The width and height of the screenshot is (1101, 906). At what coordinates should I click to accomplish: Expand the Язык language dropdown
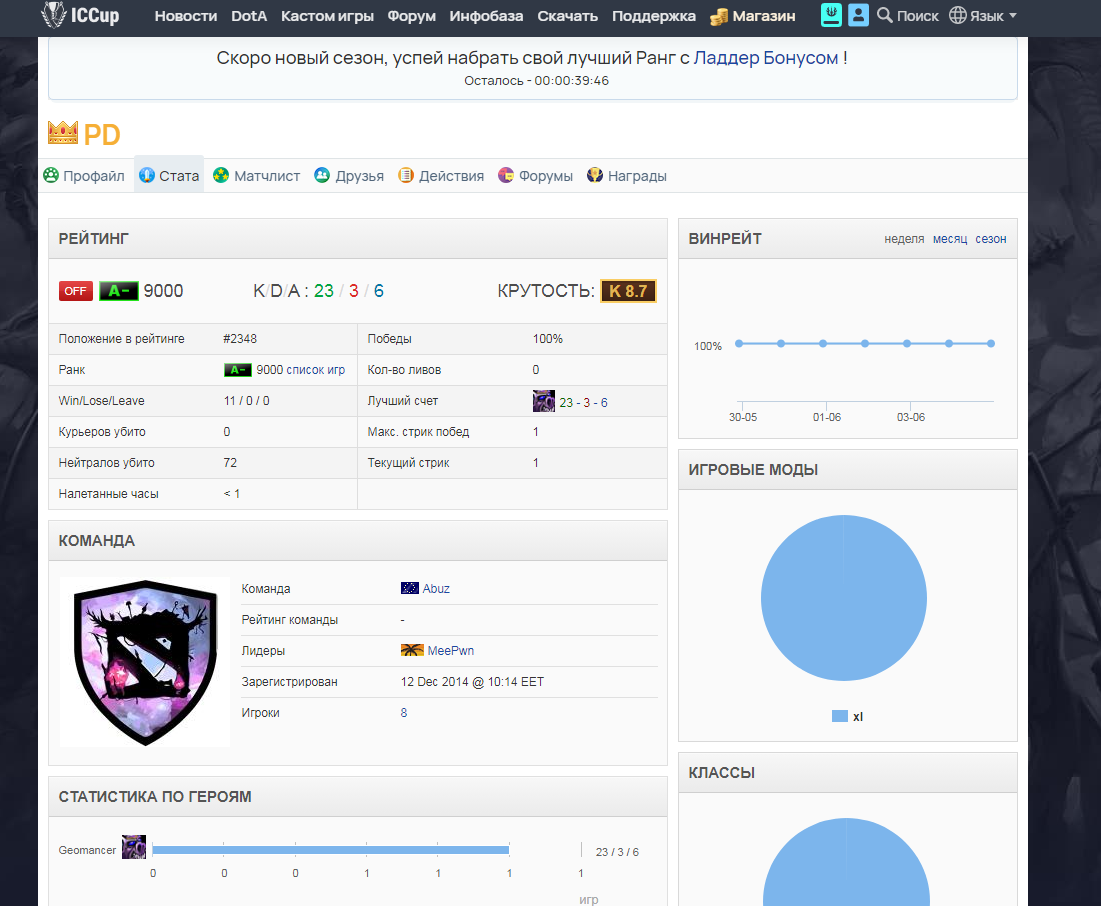pos(982,15)
